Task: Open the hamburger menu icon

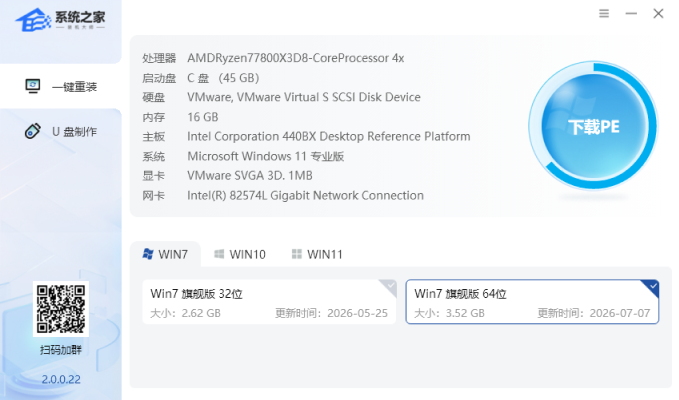Action: coord(604,14)
